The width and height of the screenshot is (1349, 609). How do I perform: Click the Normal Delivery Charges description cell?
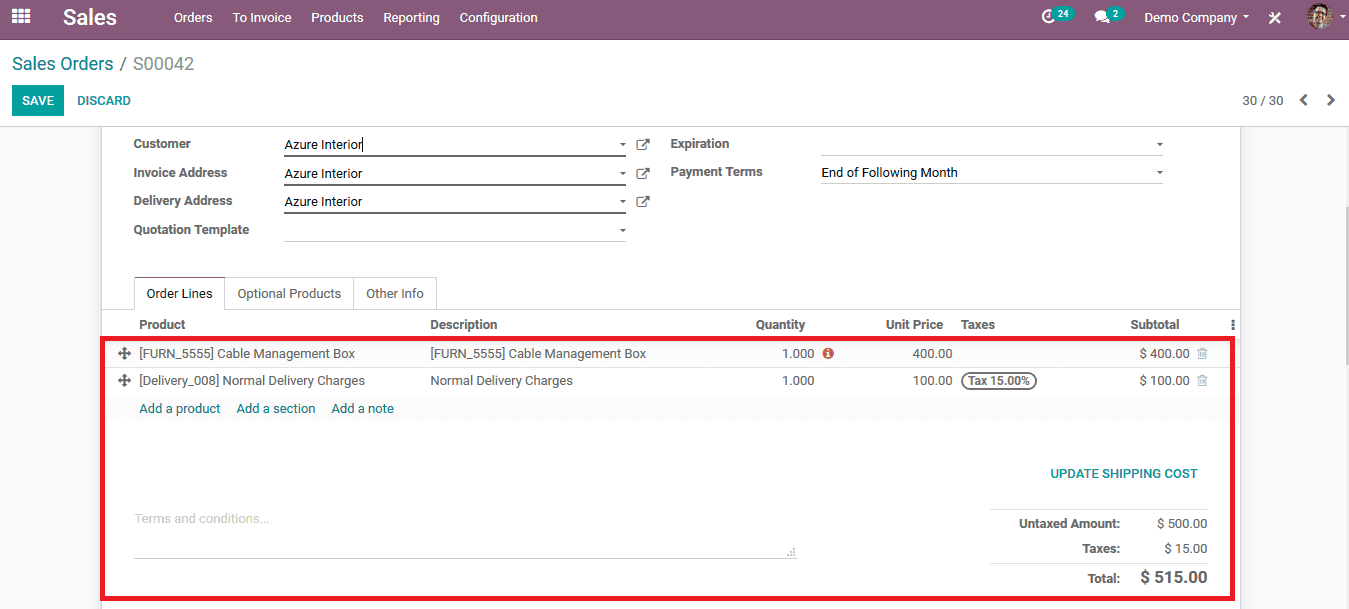click(501, 381)
